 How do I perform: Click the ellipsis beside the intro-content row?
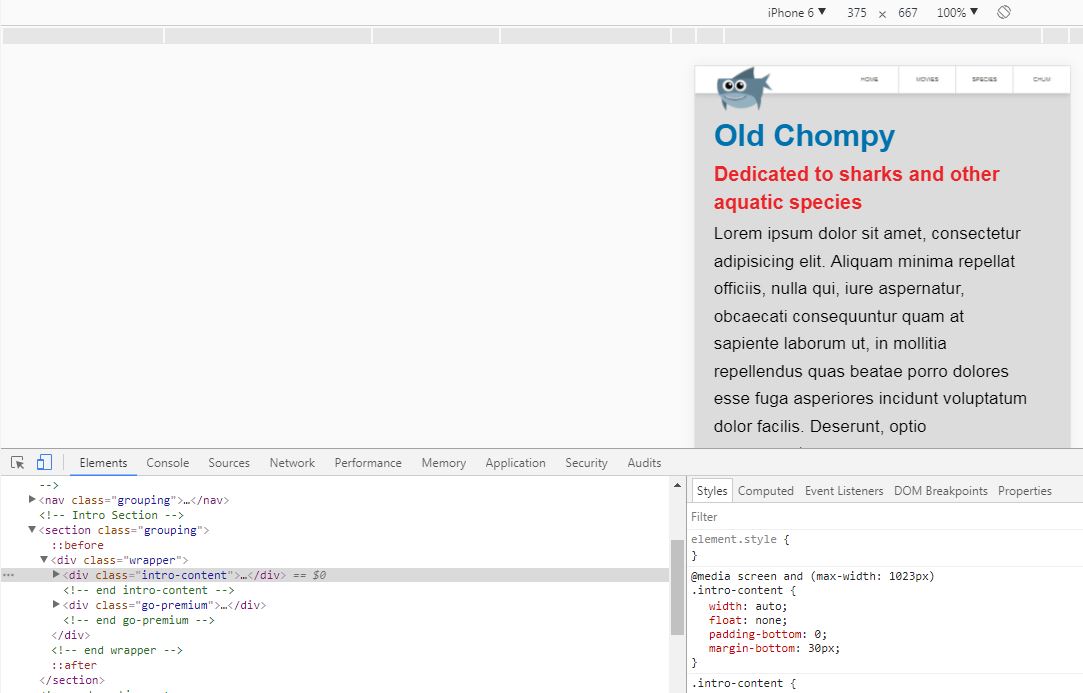point(8,576)
